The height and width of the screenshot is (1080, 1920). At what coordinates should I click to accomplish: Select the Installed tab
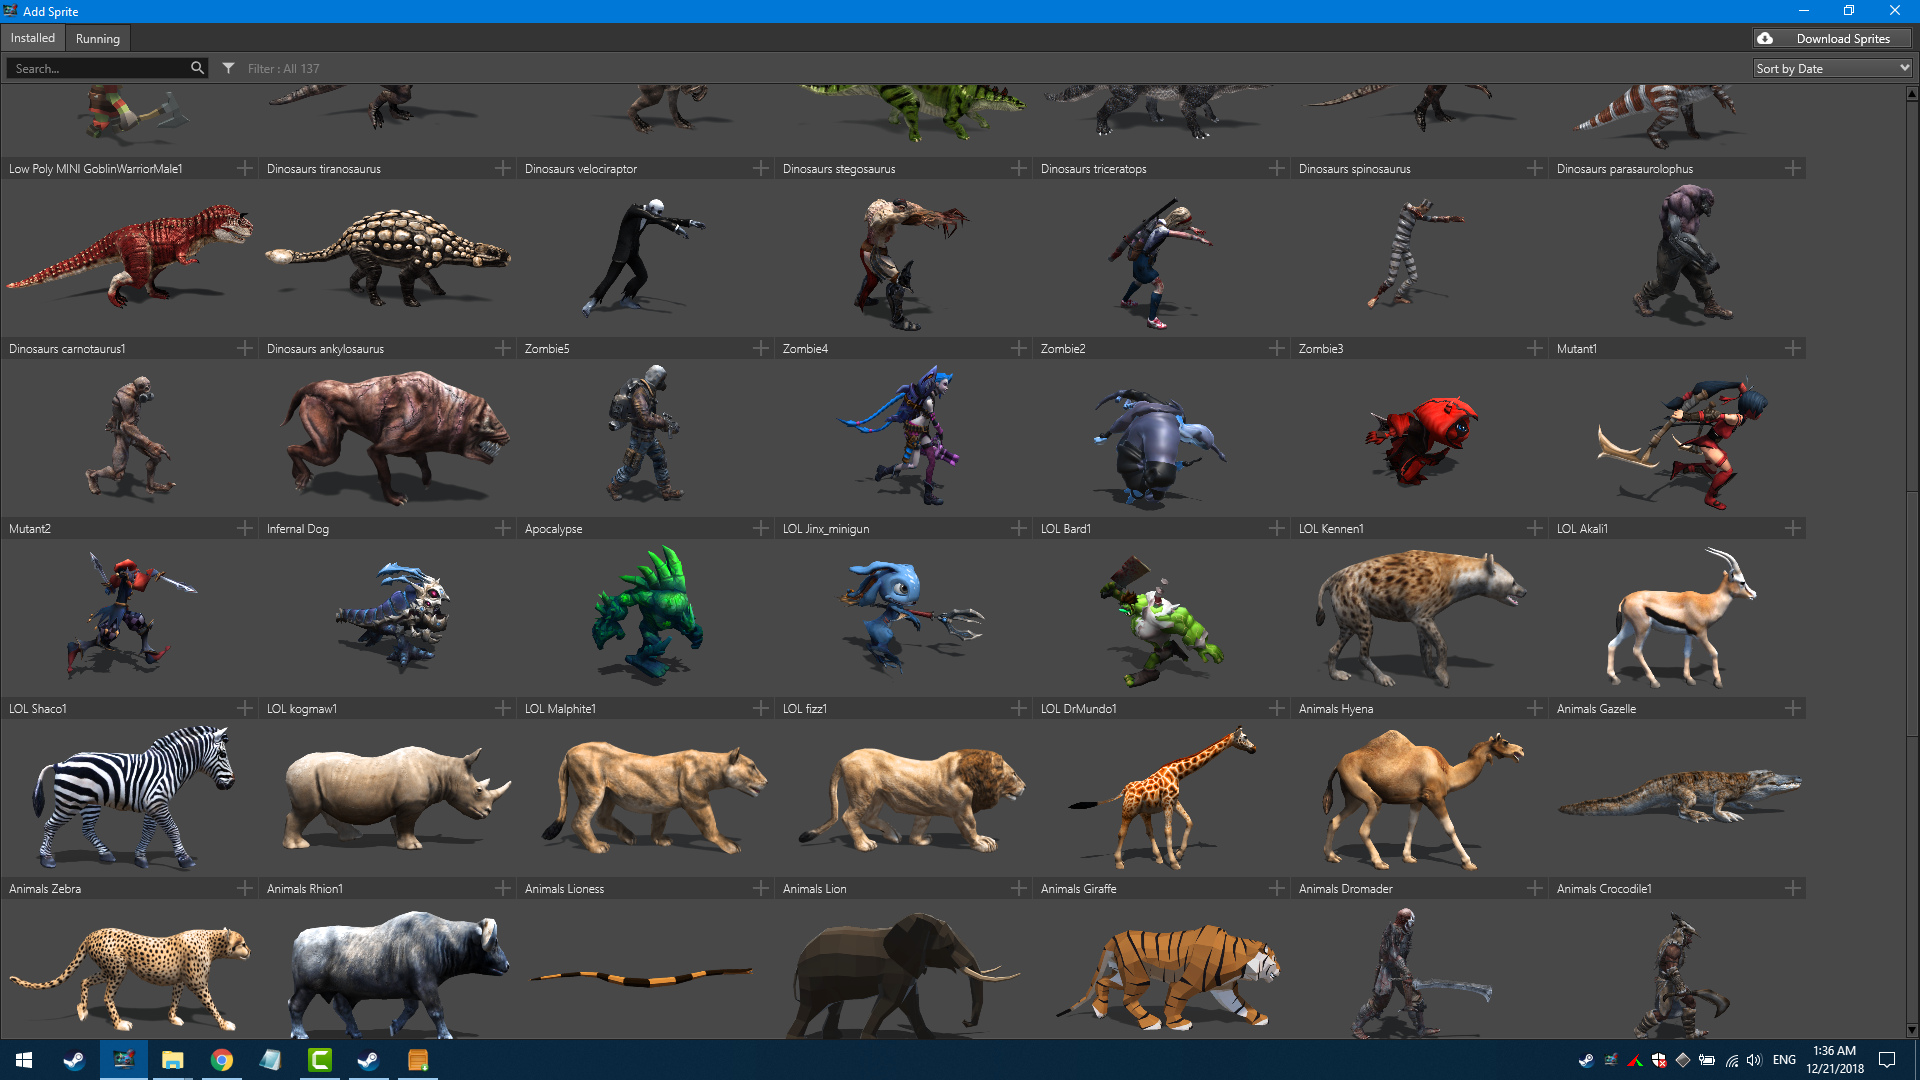[x=33, y=38]
